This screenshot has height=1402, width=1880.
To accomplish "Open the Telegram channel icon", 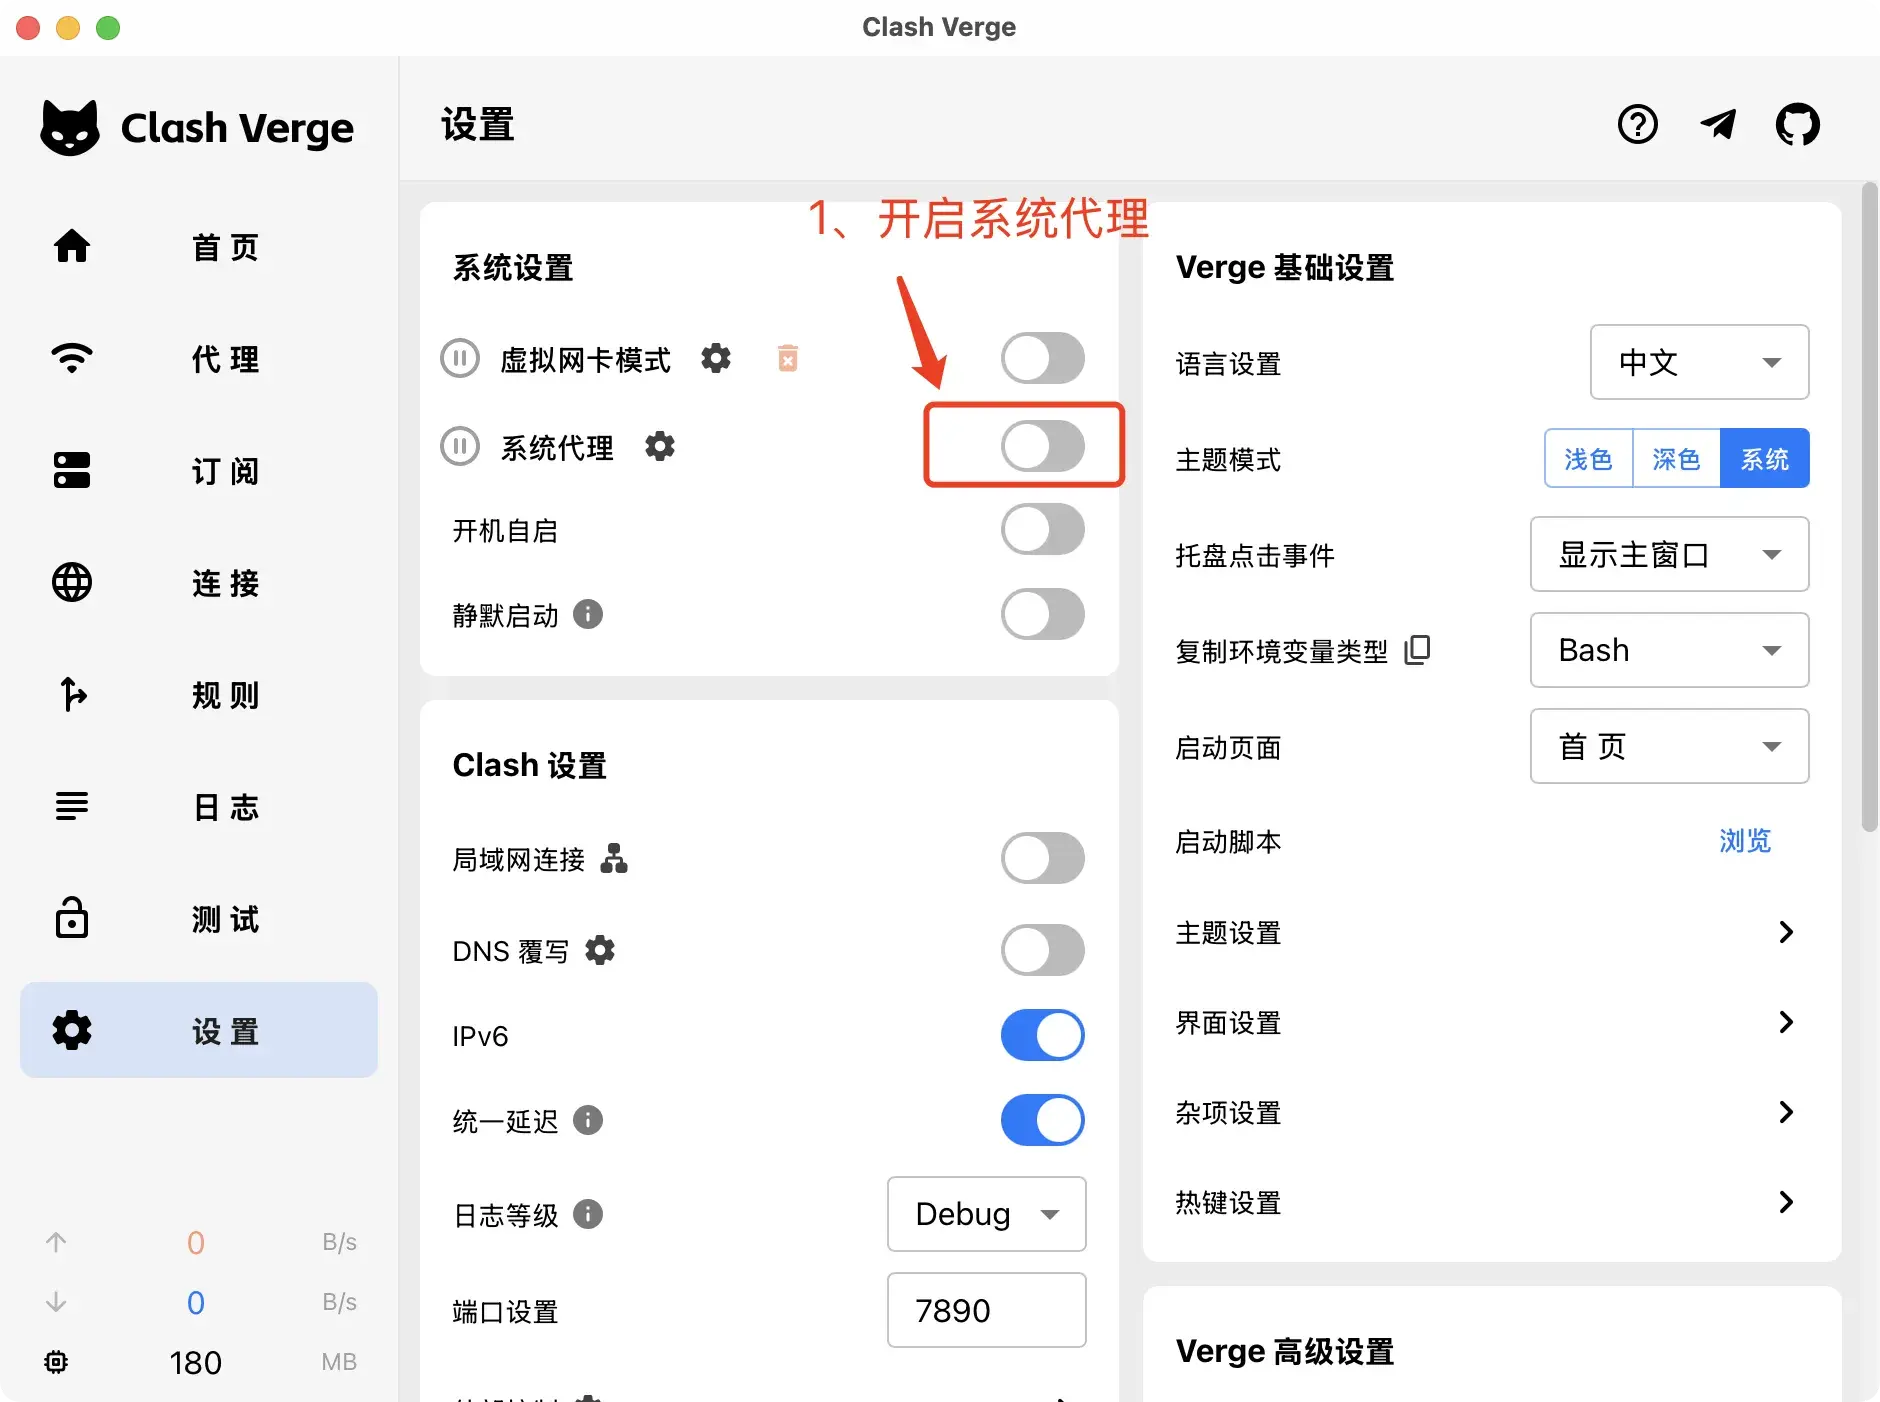I will [1717, 124].
